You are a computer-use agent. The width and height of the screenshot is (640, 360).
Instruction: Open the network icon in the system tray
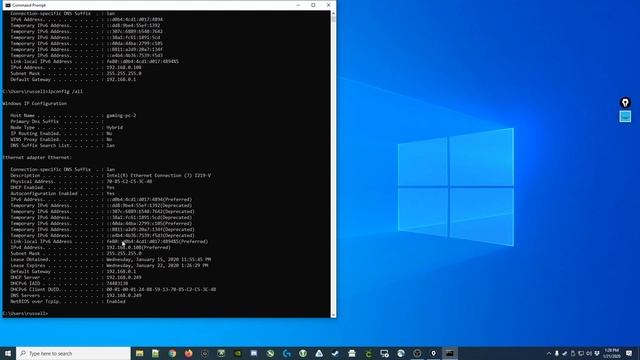[581, 353]
